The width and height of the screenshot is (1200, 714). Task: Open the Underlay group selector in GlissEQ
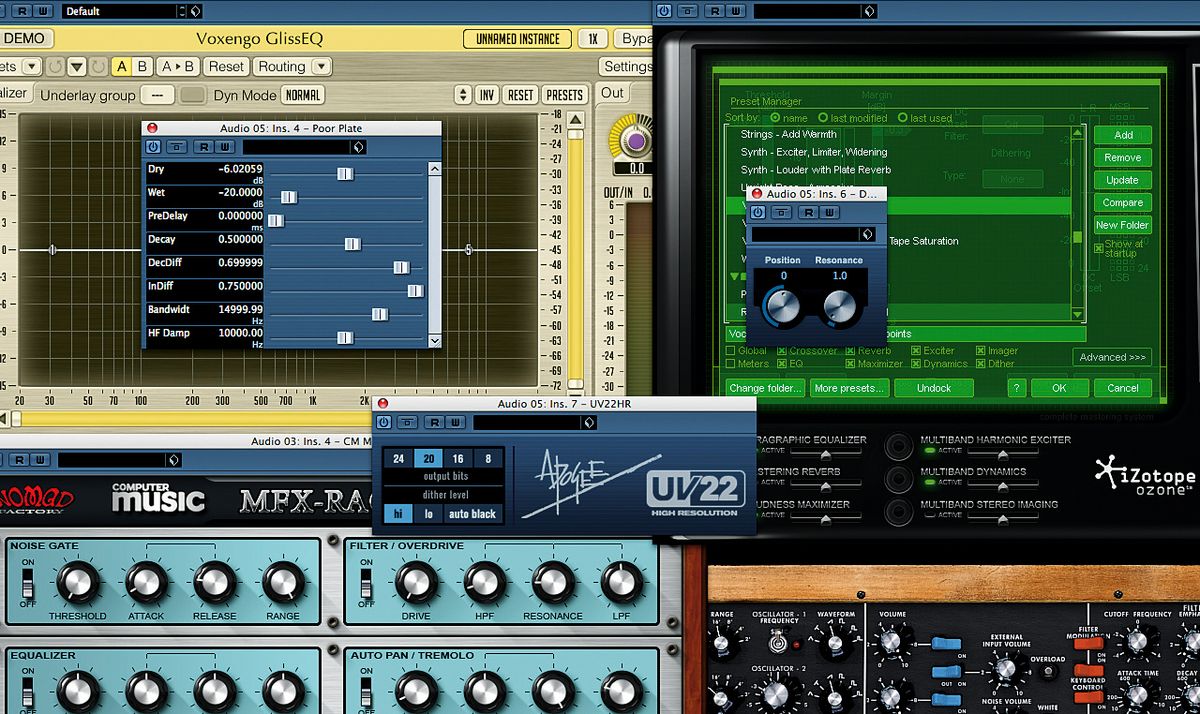[x=157, y=94]
